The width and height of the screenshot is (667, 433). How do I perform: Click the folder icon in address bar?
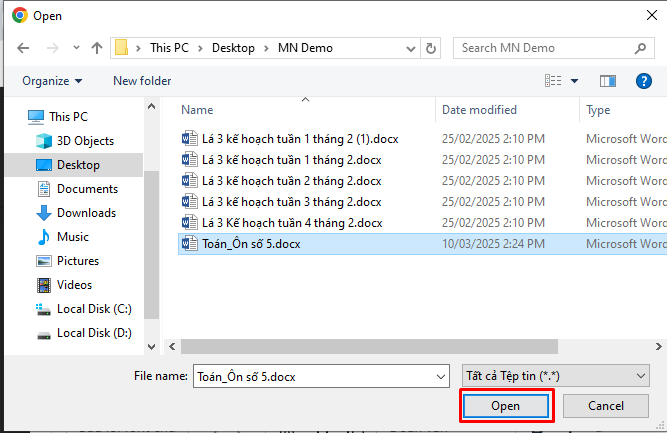pyautogui.click(x=121, y=48)
